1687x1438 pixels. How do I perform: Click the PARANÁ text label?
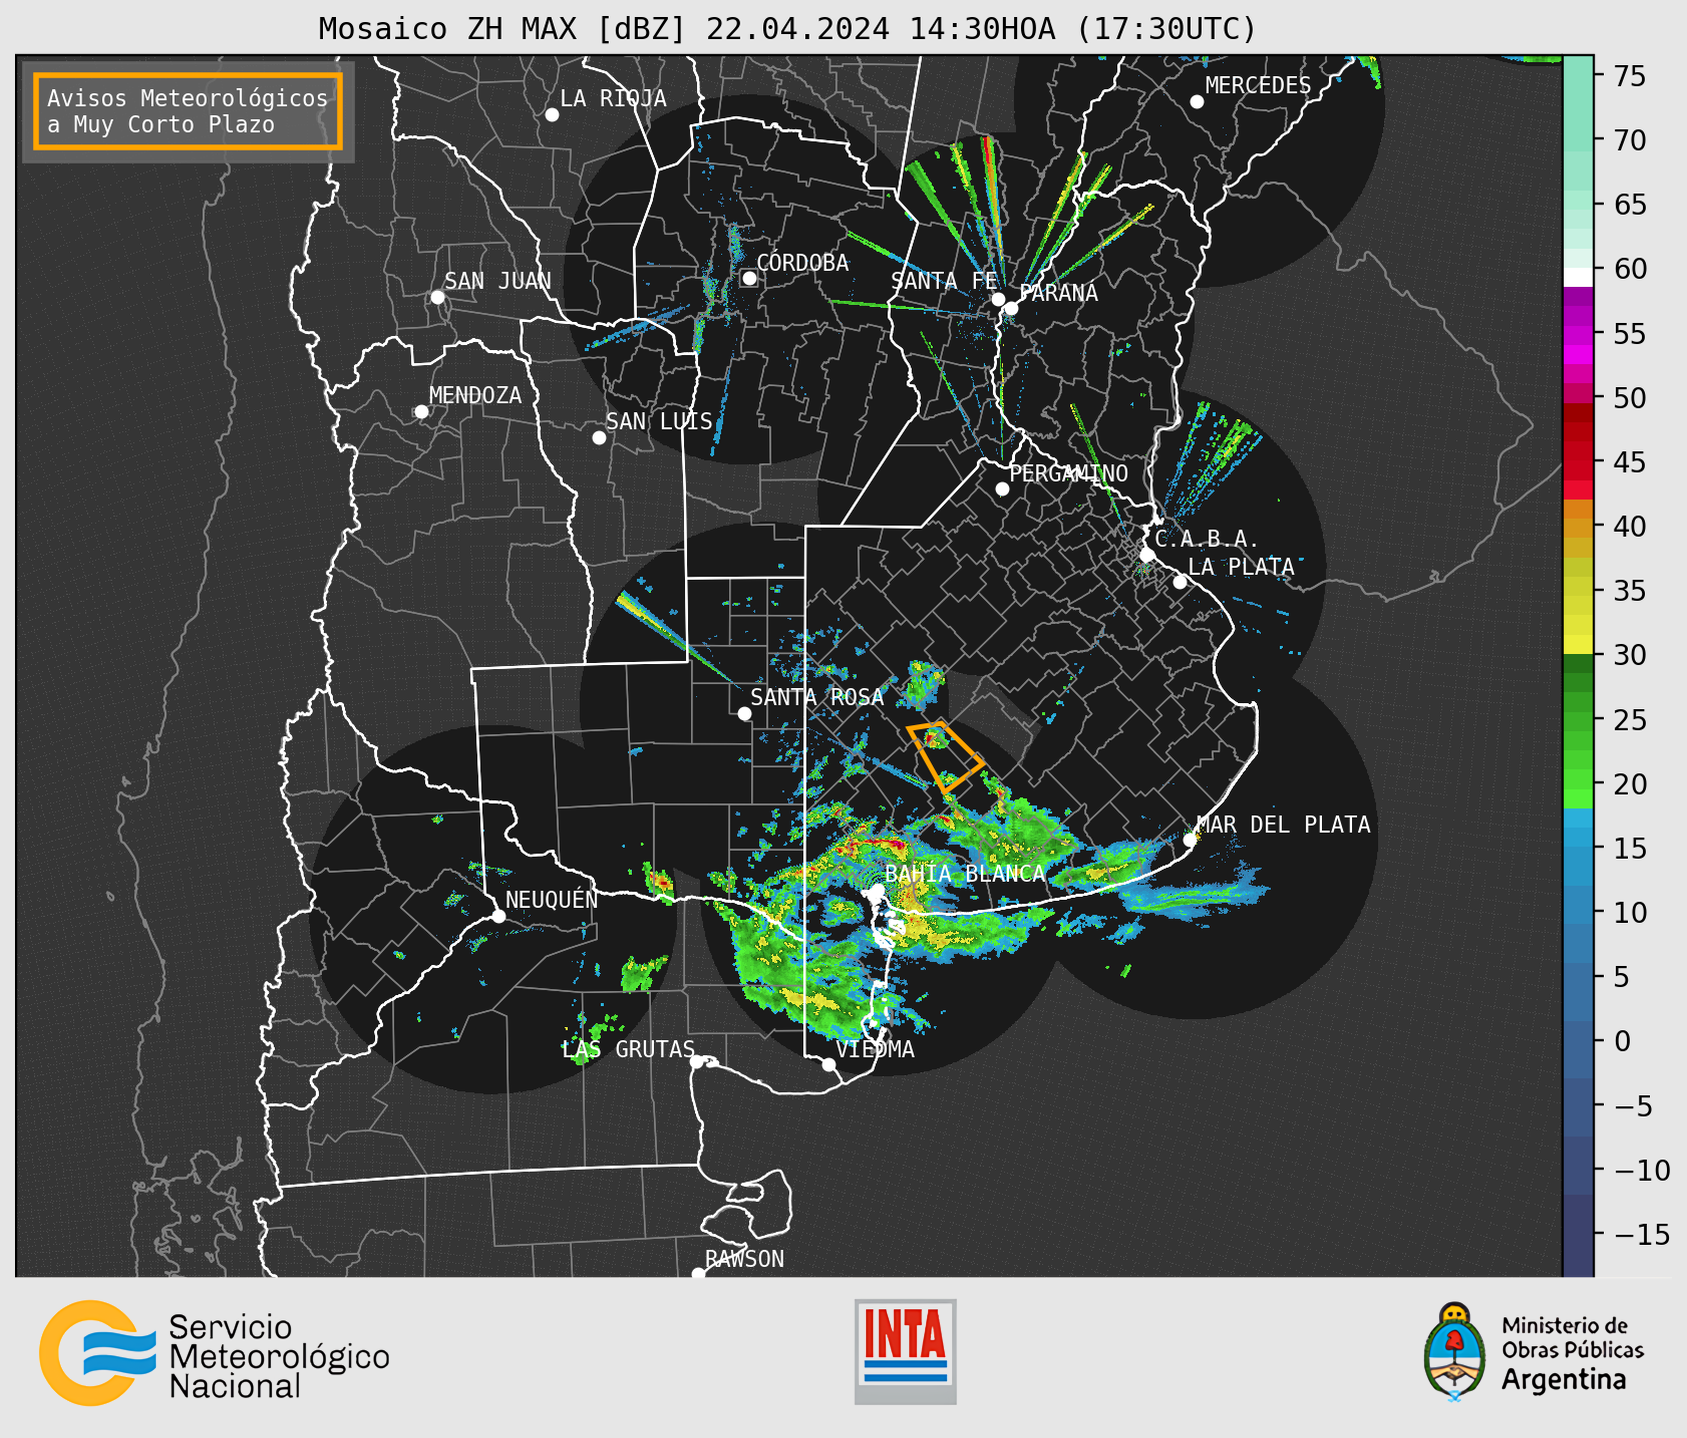point(1059,293)
